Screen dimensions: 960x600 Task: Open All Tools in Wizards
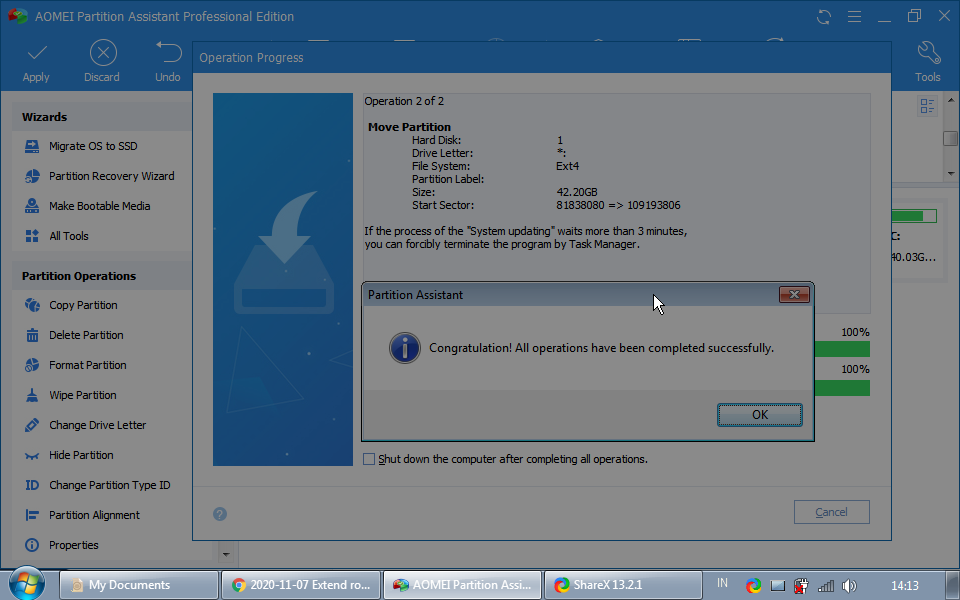point(69,236)
